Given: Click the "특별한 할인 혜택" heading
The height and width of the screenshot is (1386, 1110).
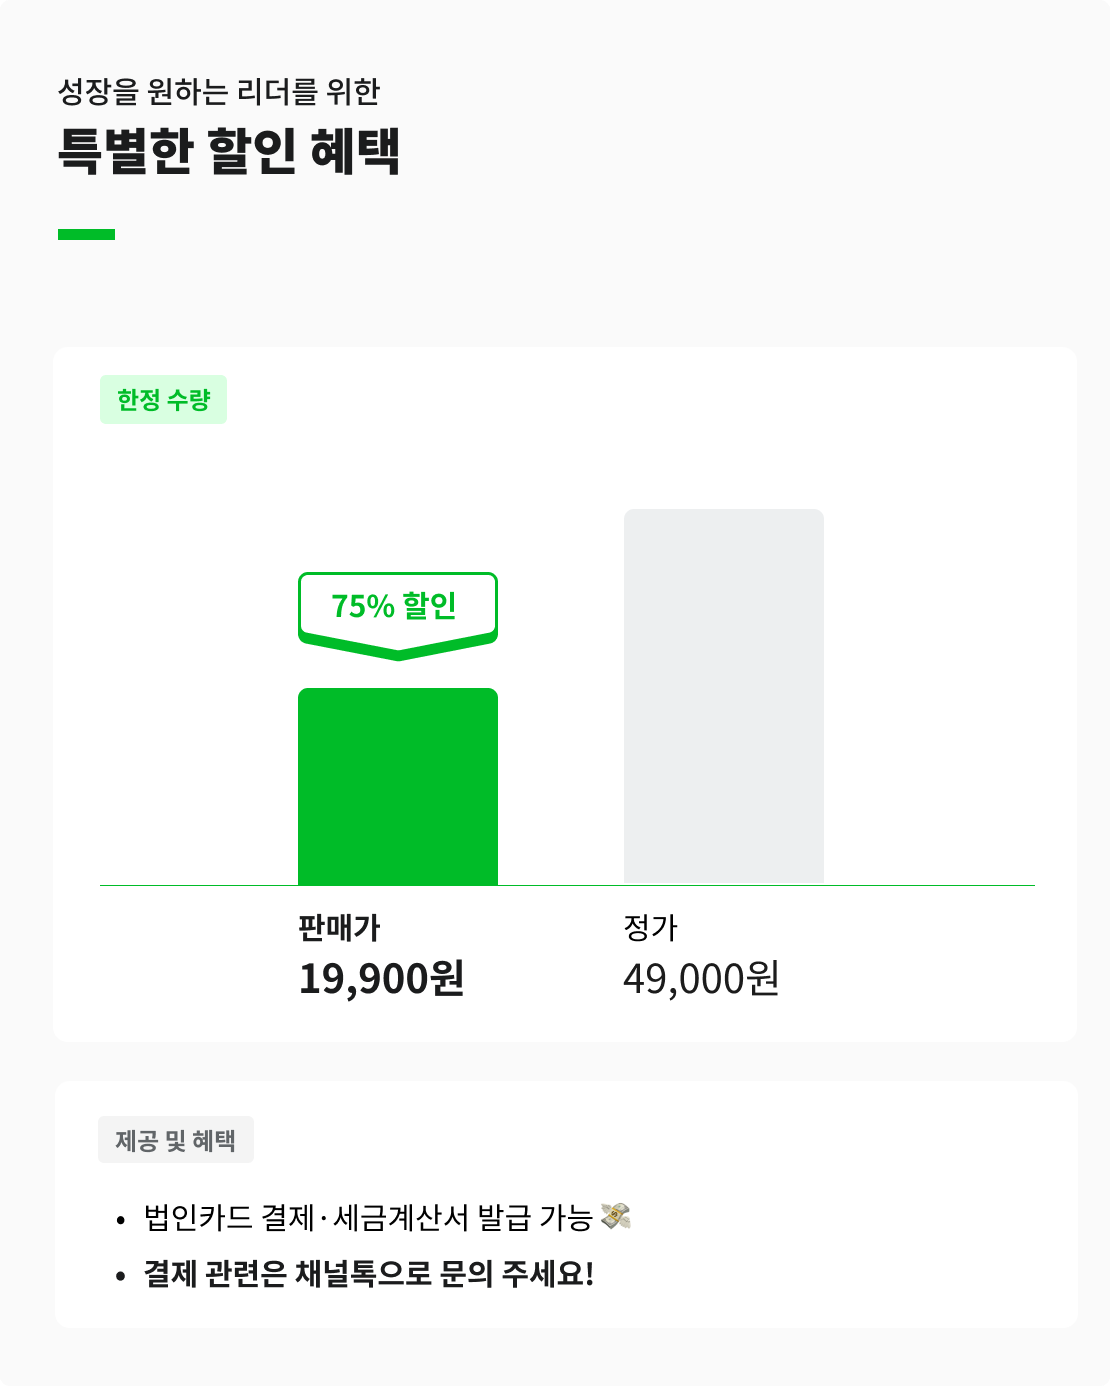Looking at the screenshot, I should (229, 151).
